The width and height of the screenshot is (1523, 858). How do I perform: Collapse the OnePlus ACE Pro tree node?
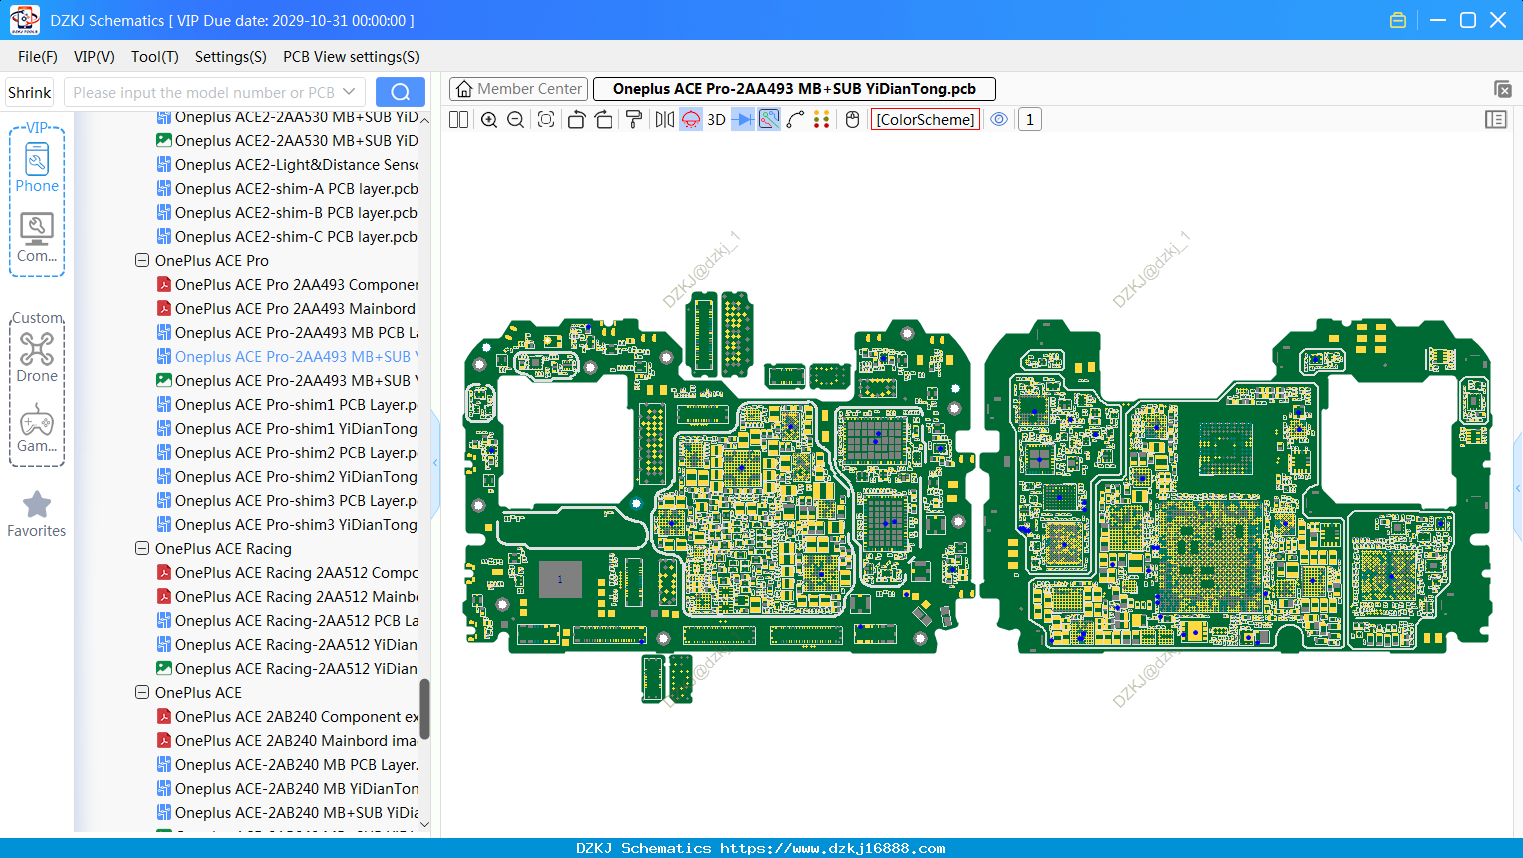[142, 260]
